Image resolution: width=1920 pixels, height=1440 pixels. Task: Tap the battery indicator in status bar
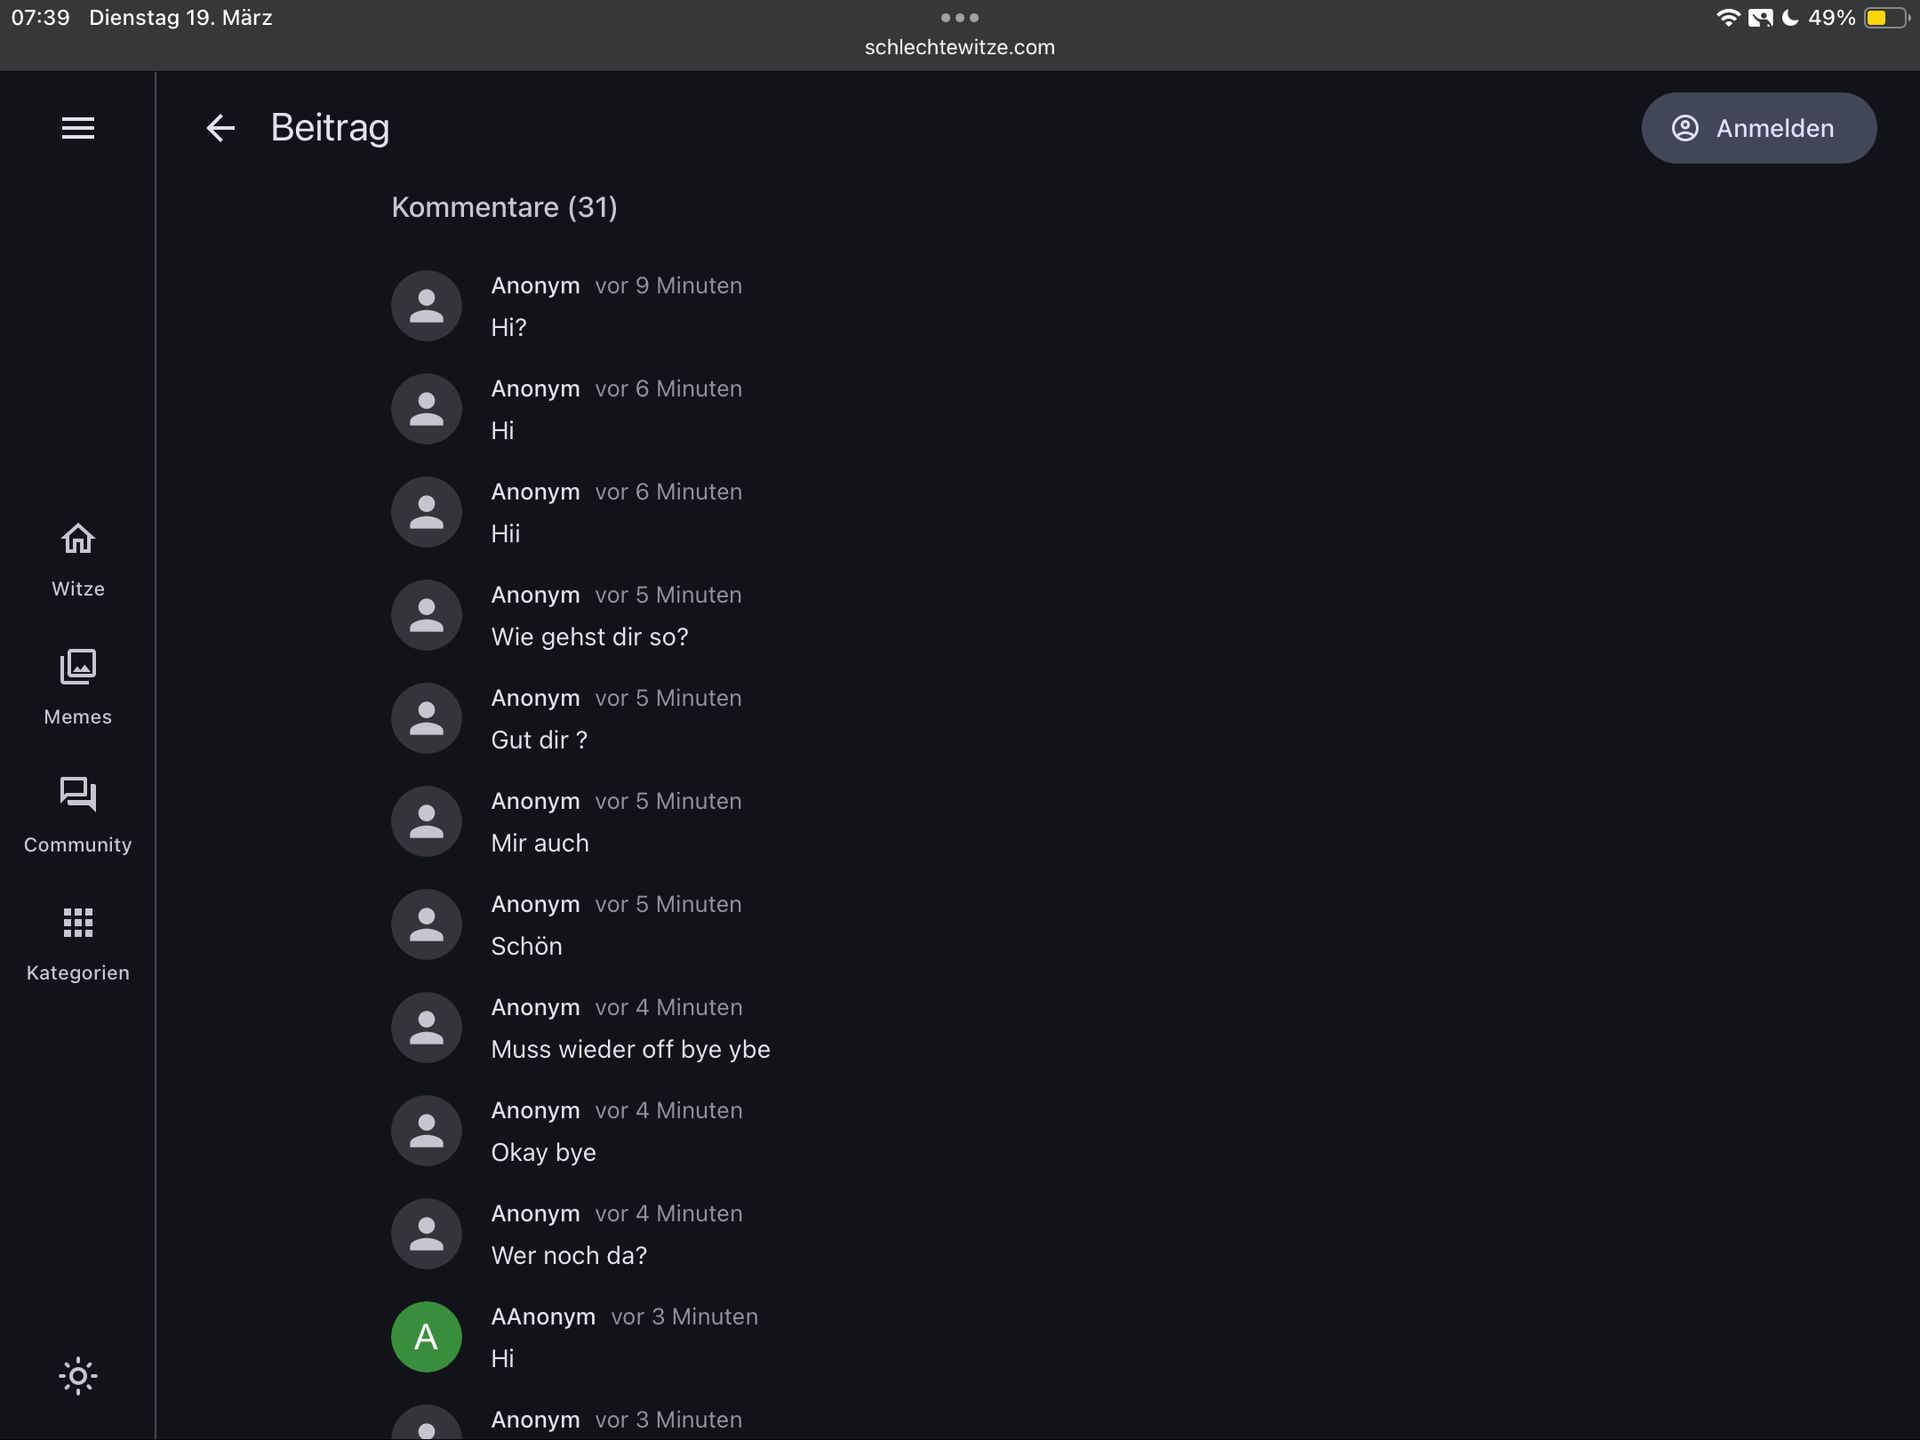pyautogui.click(x=1886, y=18)
